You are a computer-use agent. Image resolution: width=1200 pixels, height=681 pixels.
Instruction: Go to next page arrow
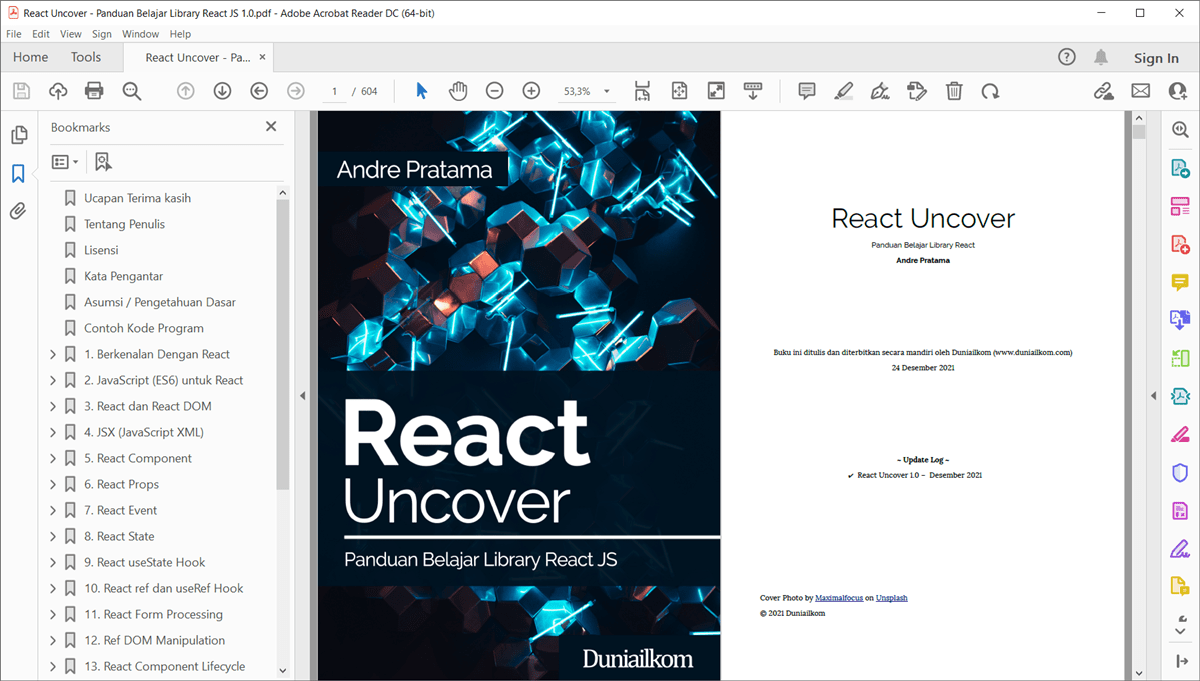pos(222,91)
